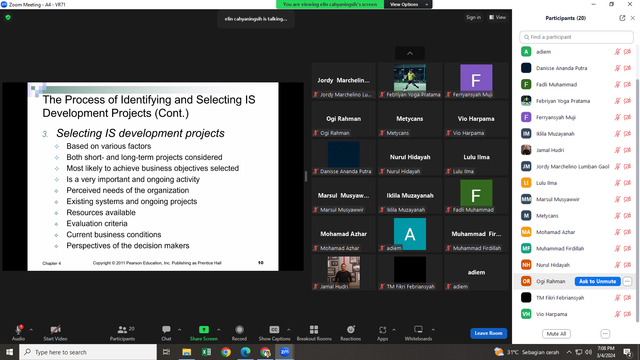Select Lulu Ilma participant row

[576, 183]
